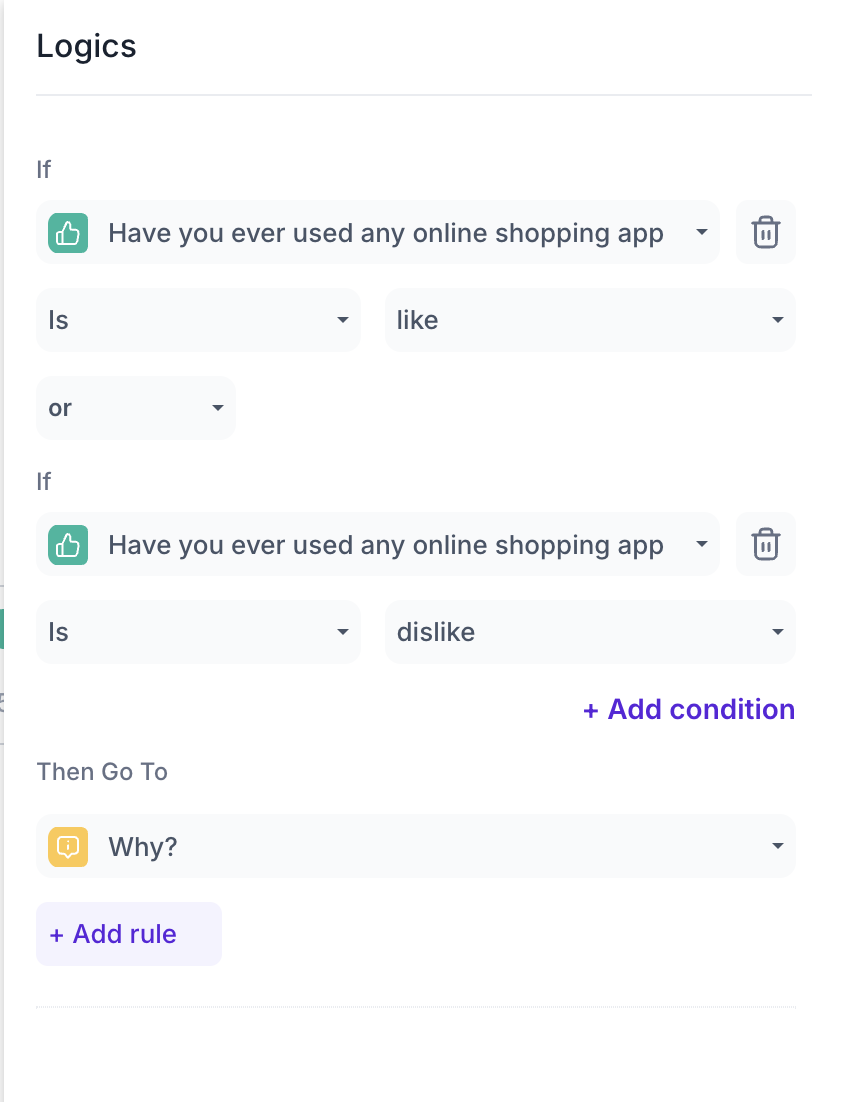Open the second question selector dropdown
This screenshot has height=1102, width=844.
[377, 545]
